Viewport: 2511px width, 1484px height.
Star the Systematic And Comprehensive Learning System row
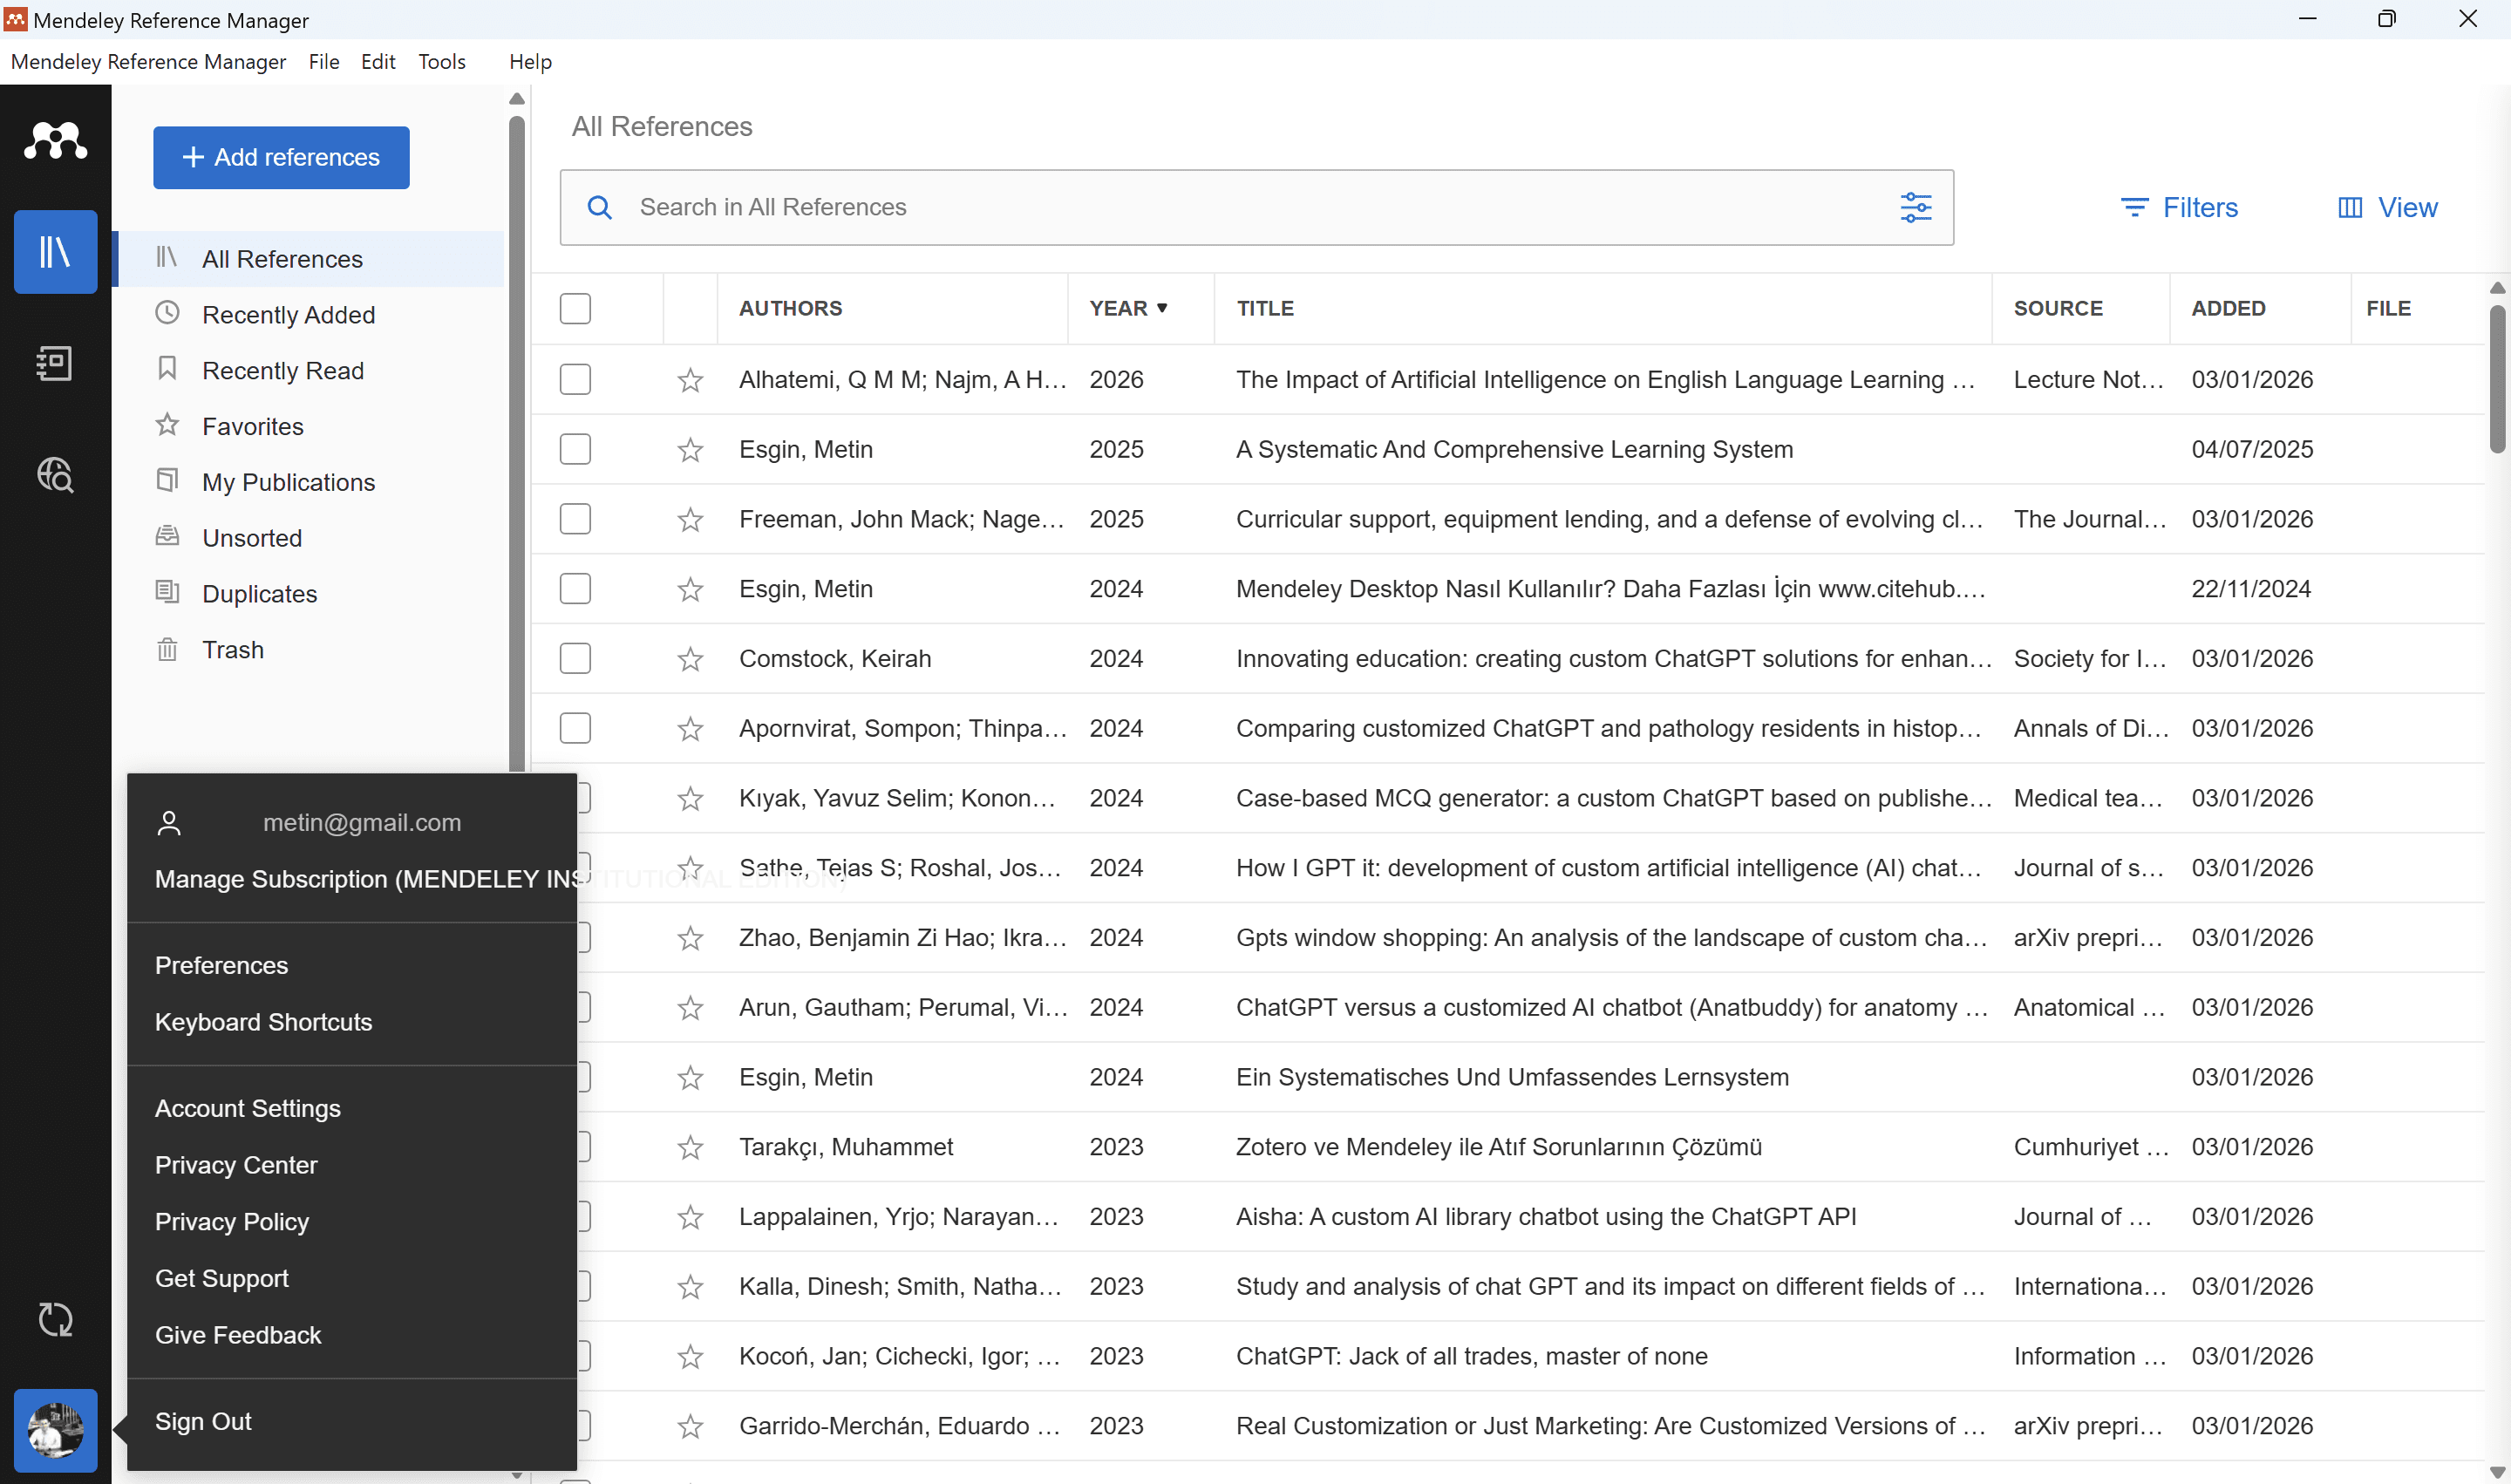pyautogui.click(x=690, y=450)
